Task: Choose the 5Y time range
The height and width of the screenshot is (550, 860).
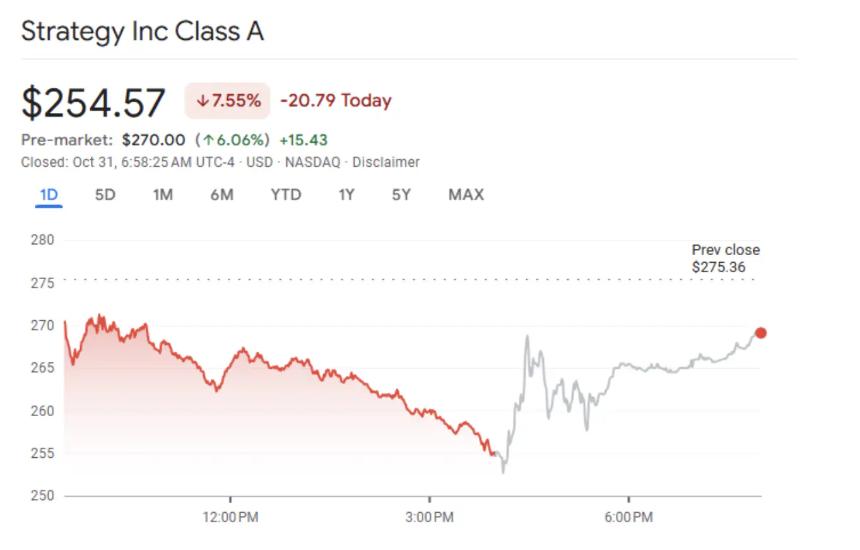Action: tap(401, 195)
